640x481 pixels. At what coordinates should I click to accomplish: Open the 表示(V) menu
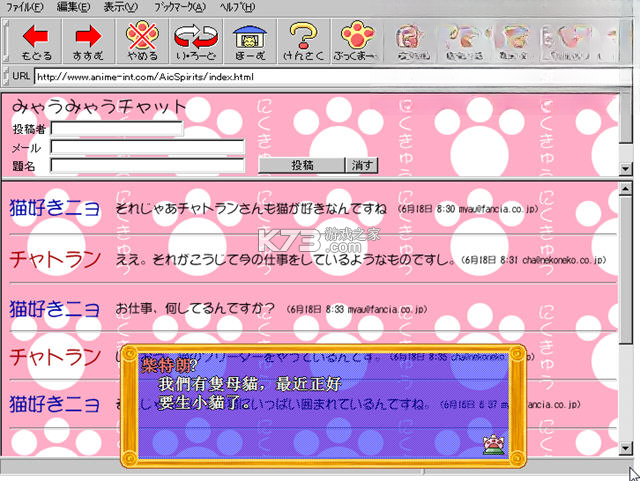tap(121, 7)
